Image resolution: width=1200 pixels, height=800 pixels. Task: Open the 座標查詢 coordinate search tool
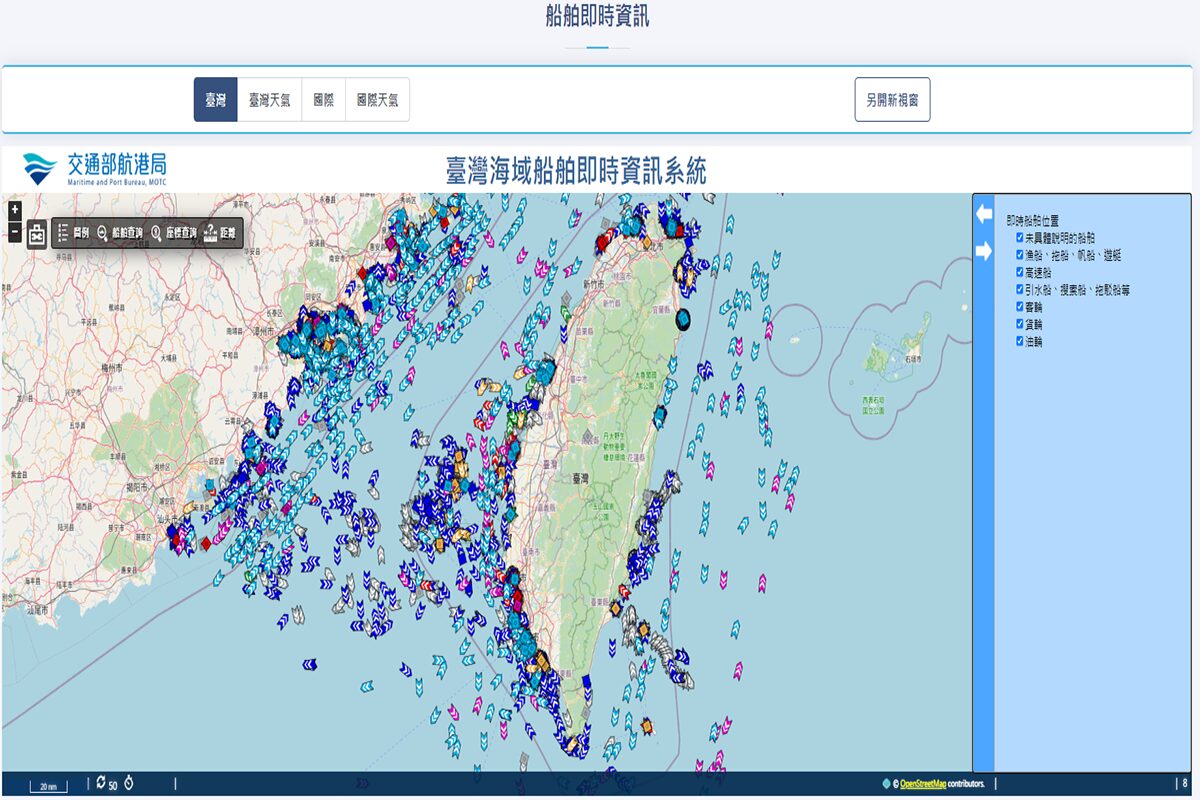click(x=173, y=233)
